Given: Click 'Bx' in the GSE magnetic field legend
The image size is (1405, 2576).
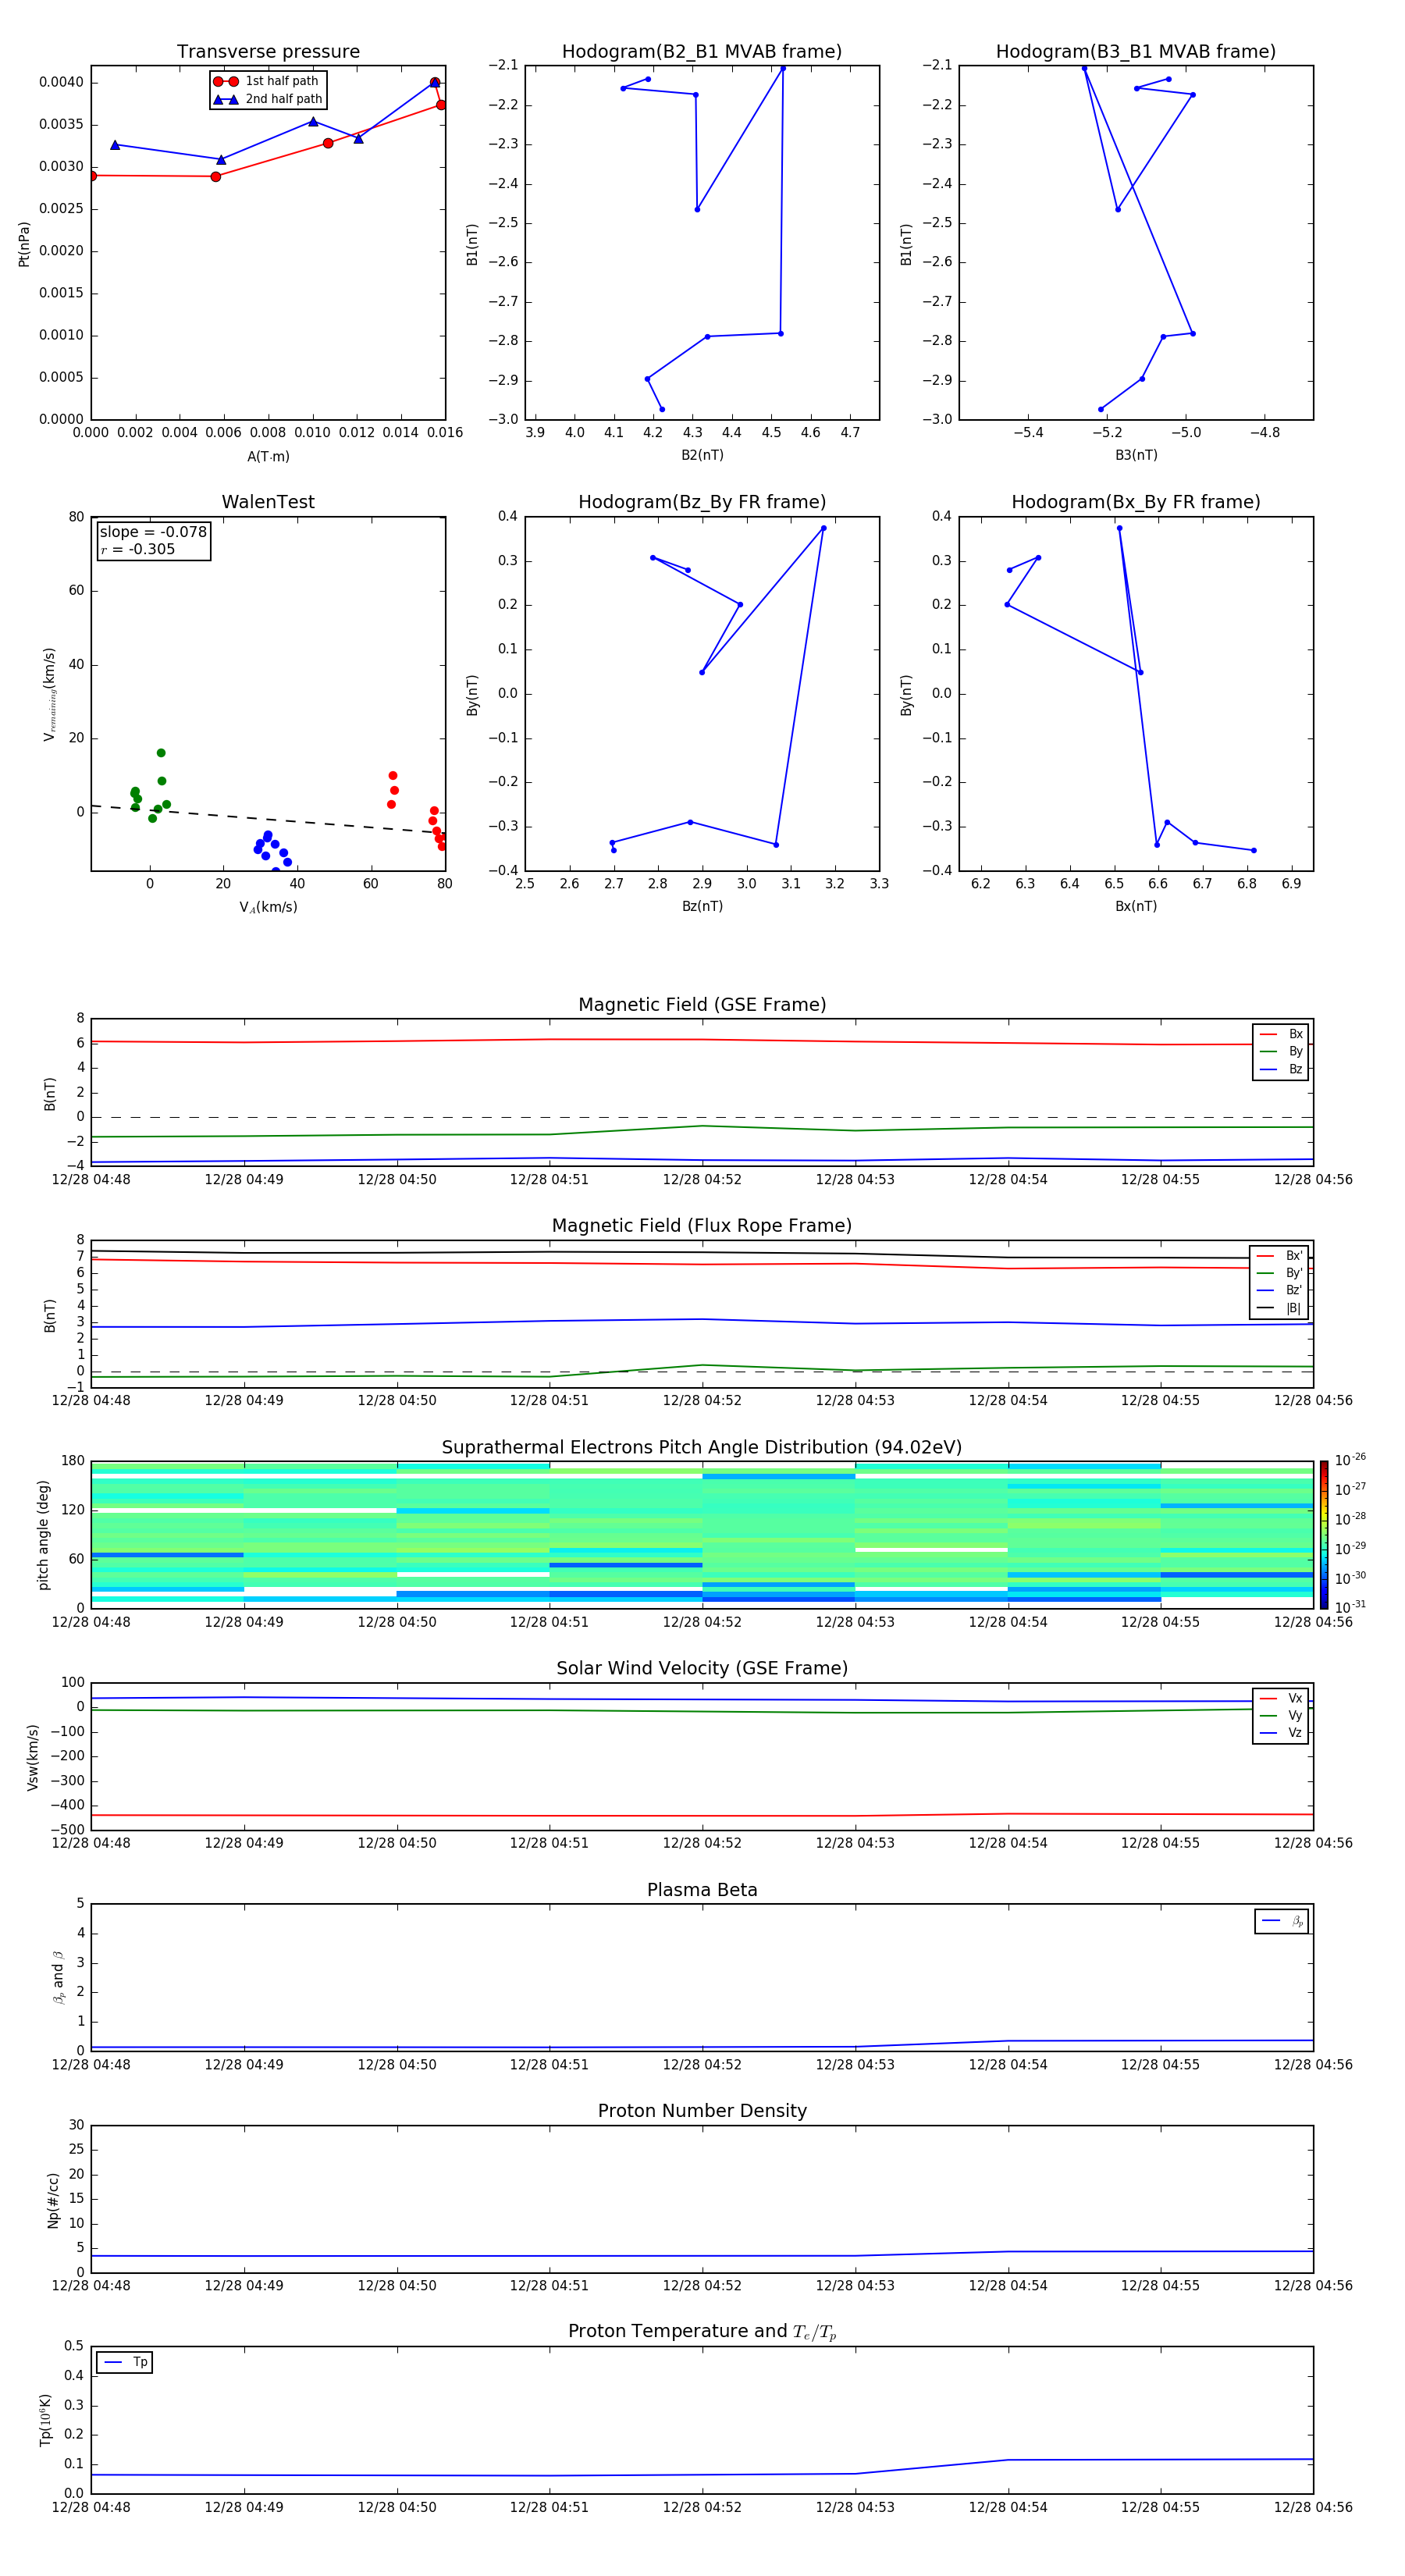Looking at the screenshot, I should point(1295,1034).
